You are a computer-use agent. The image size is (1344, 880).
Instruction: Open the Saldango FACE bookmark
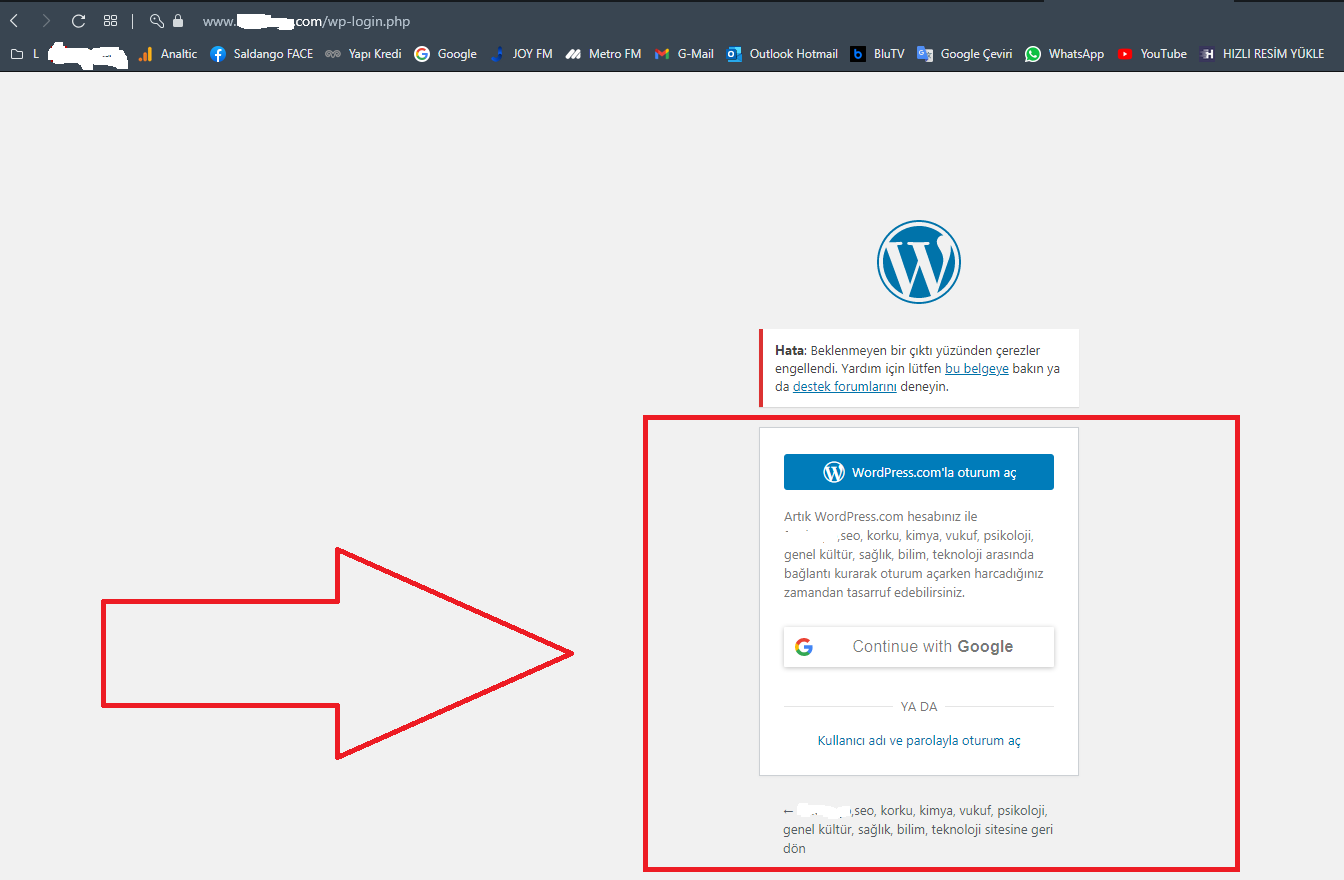262,54
